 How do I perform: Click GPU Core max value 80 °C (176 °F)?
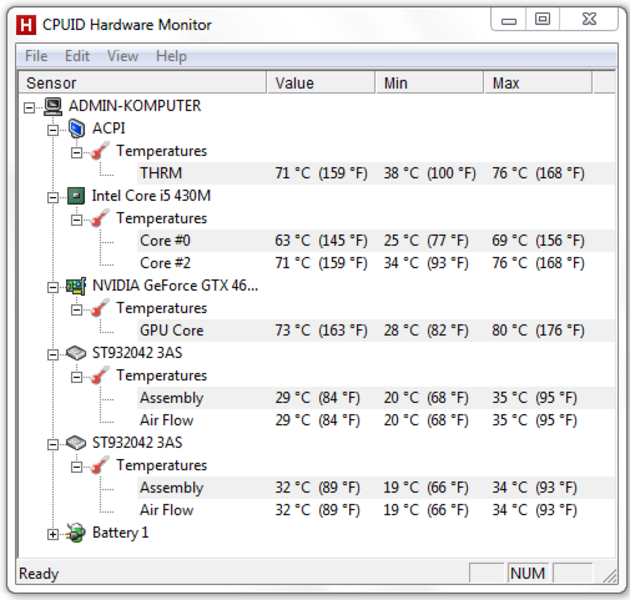click(x=538, y=330)
